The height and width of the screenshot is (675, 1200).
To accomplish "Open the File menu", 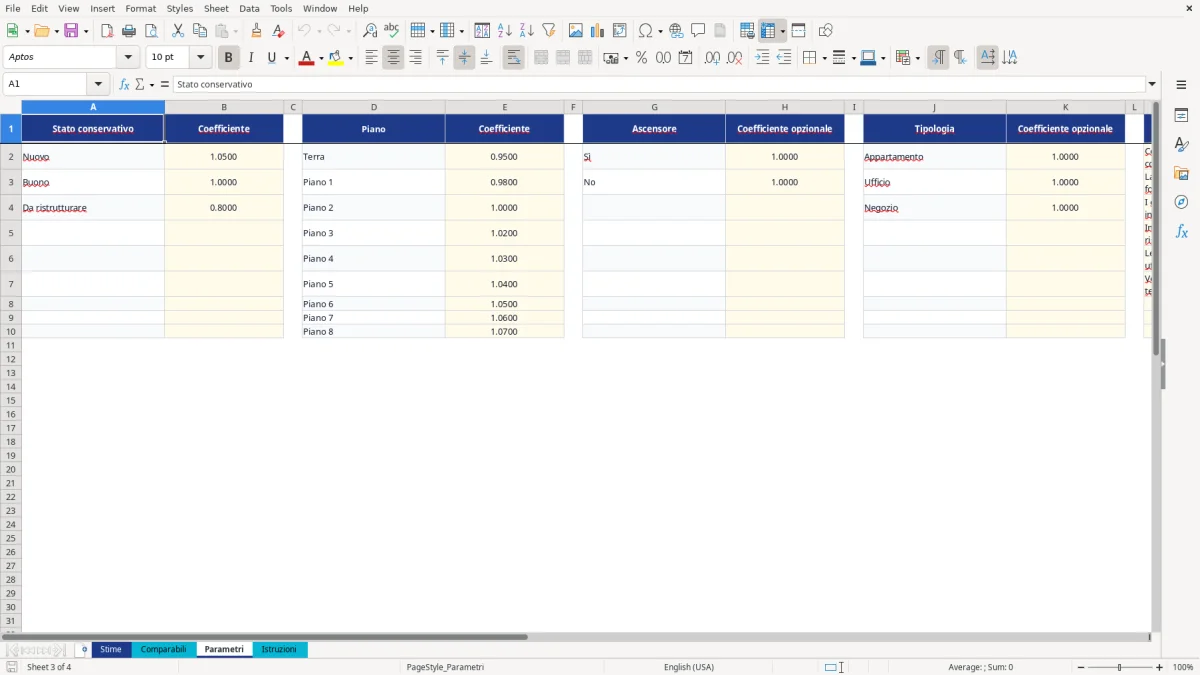I will pyautogui.click(x=13, y=8).
